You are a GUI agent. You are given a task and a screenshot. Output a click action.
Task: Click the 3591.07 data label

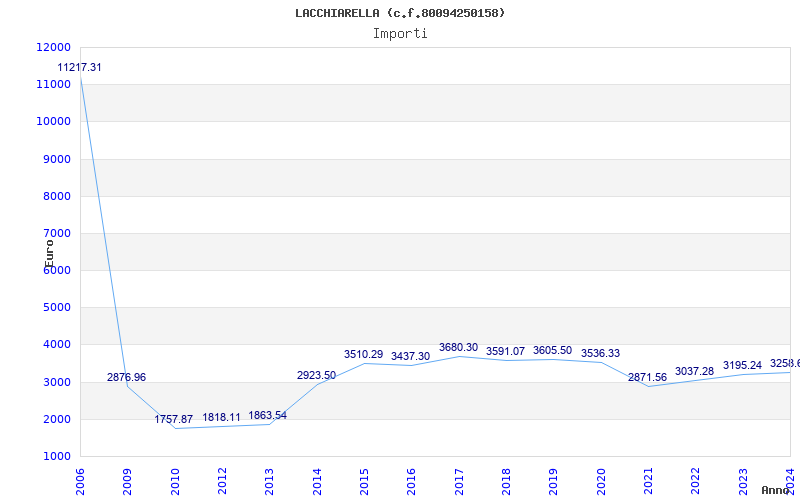(505, 351)
